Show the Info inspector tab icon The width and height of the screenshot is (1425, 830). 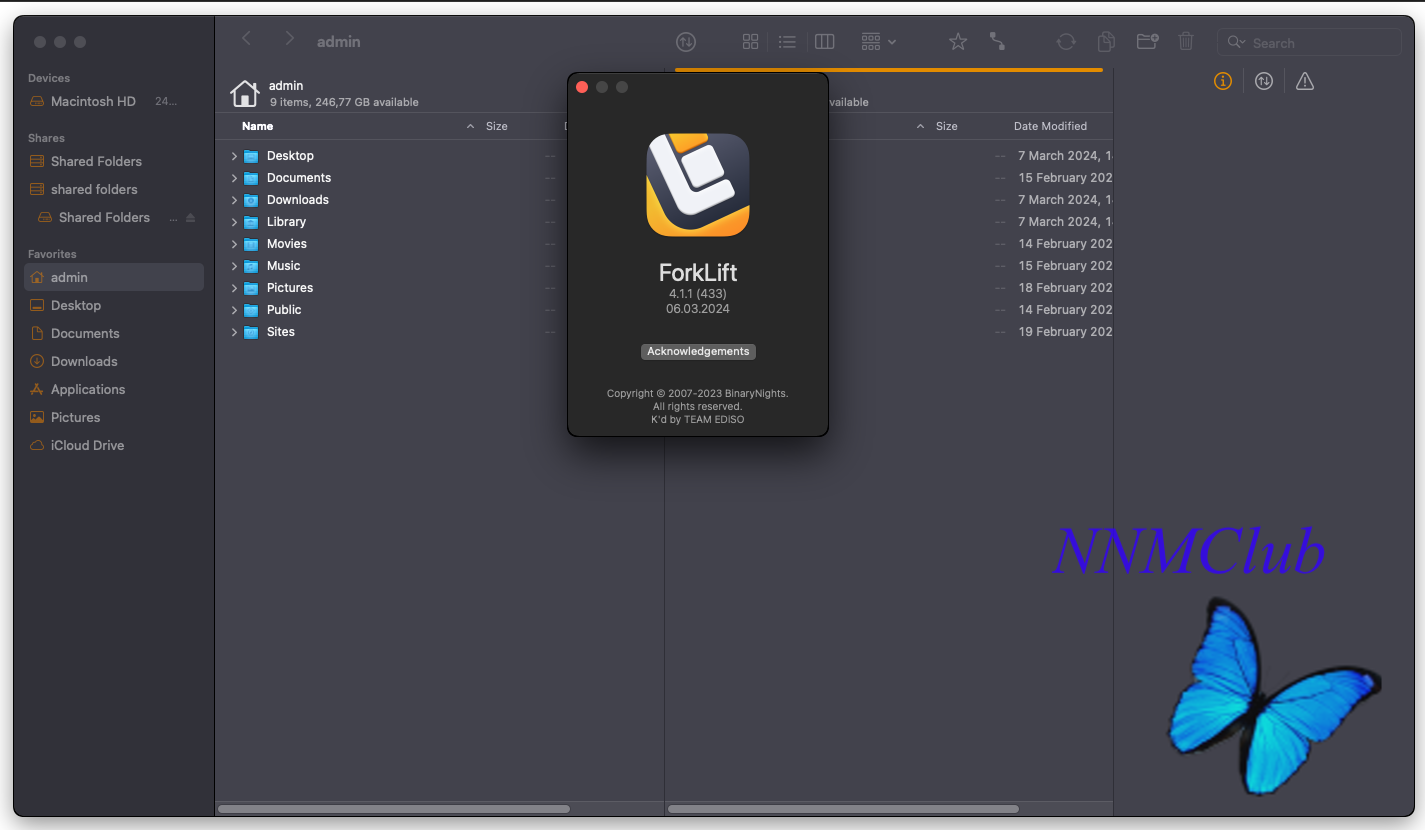point(1222,82)
